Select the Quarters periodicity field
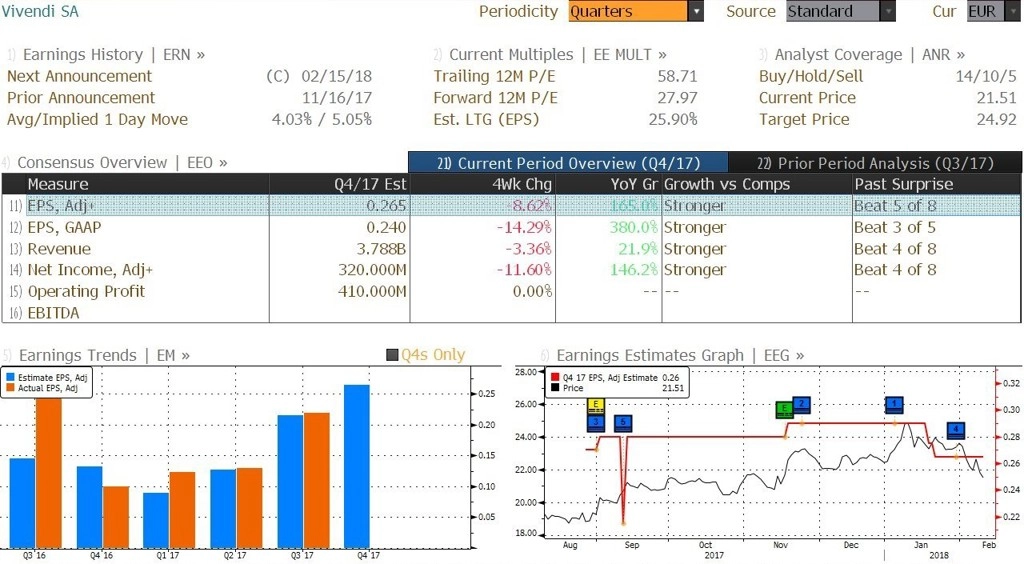 628,11
